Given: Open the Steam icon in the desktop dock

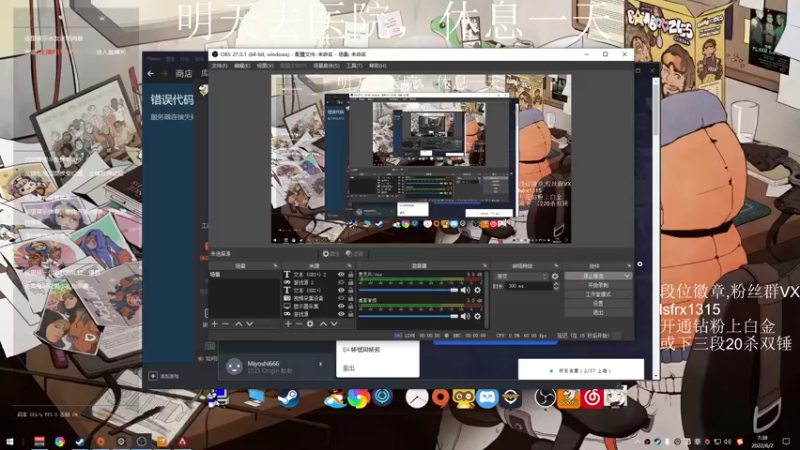Looking at the screenshot, I should coord(288,398).
